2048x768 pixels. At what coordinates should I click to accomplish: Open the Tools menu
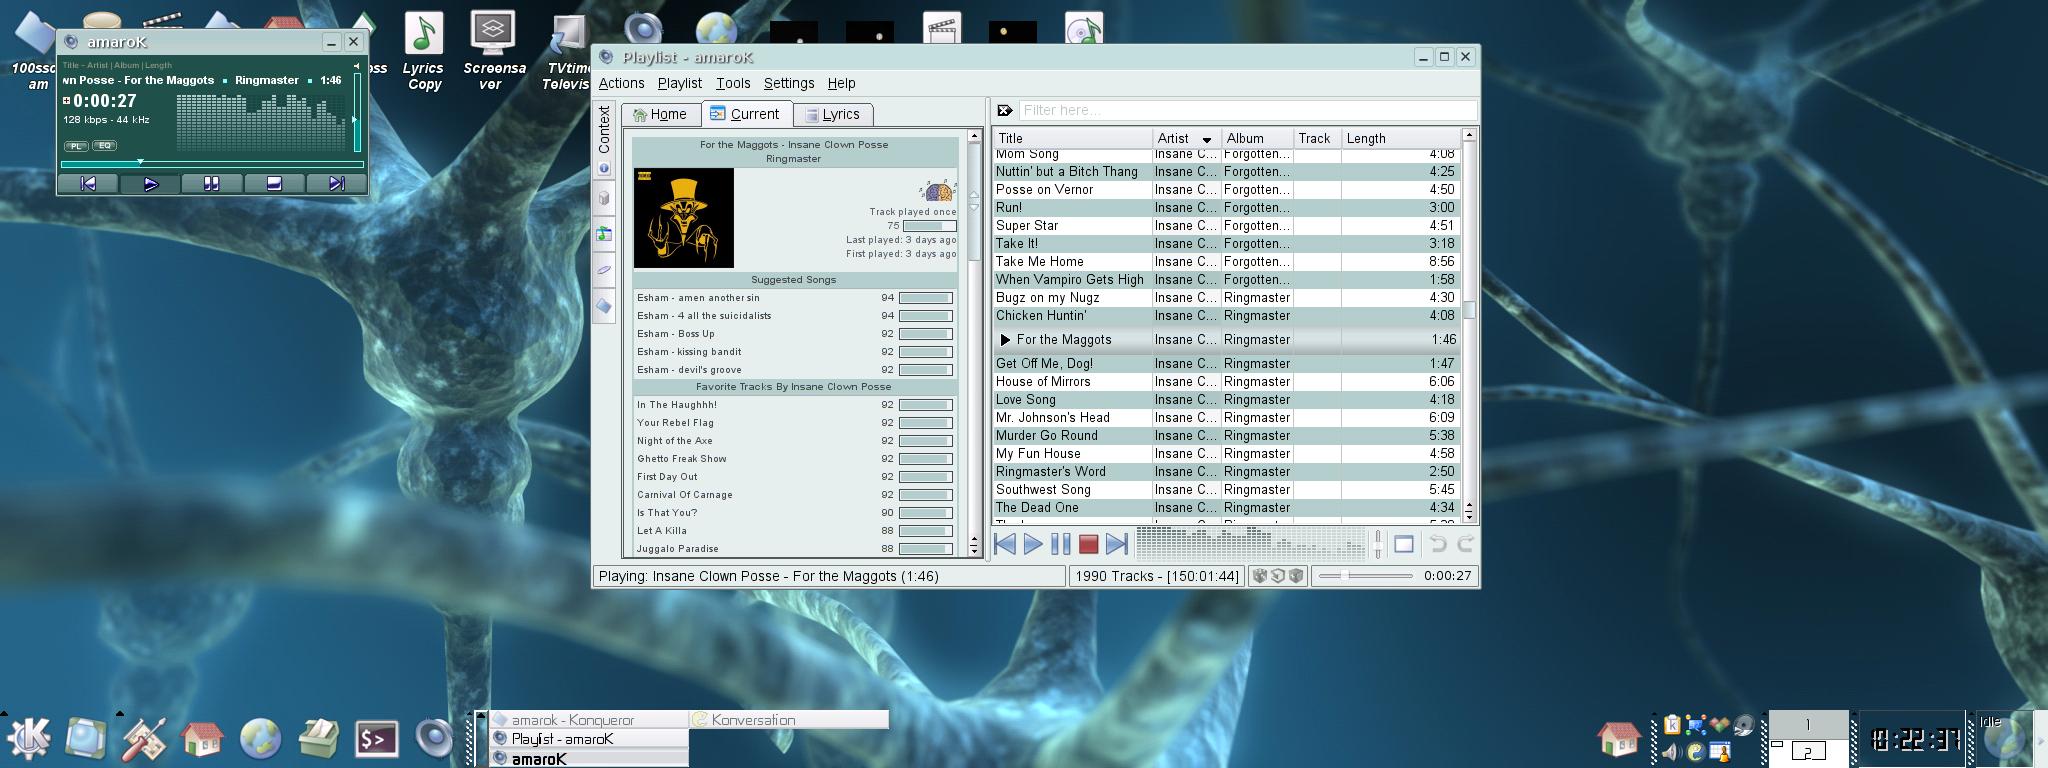point(733,83)
